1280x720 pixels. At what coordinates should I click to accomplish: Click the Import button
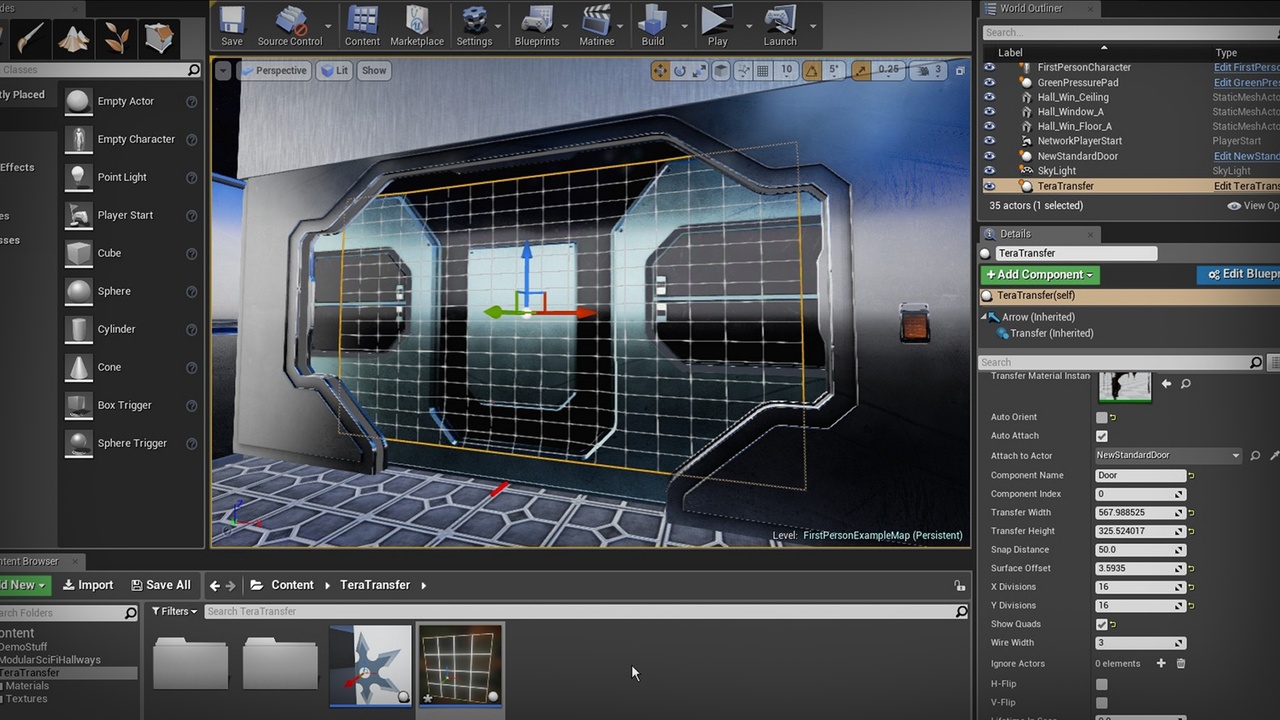[x=88, y=585]
